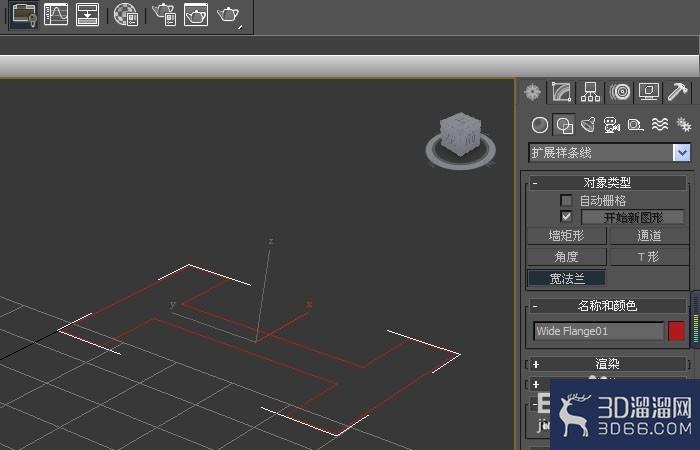The width and height of the screenshot is (700, 450).
Task: Select the Systems category icon
Action: (x=683, y=125)
